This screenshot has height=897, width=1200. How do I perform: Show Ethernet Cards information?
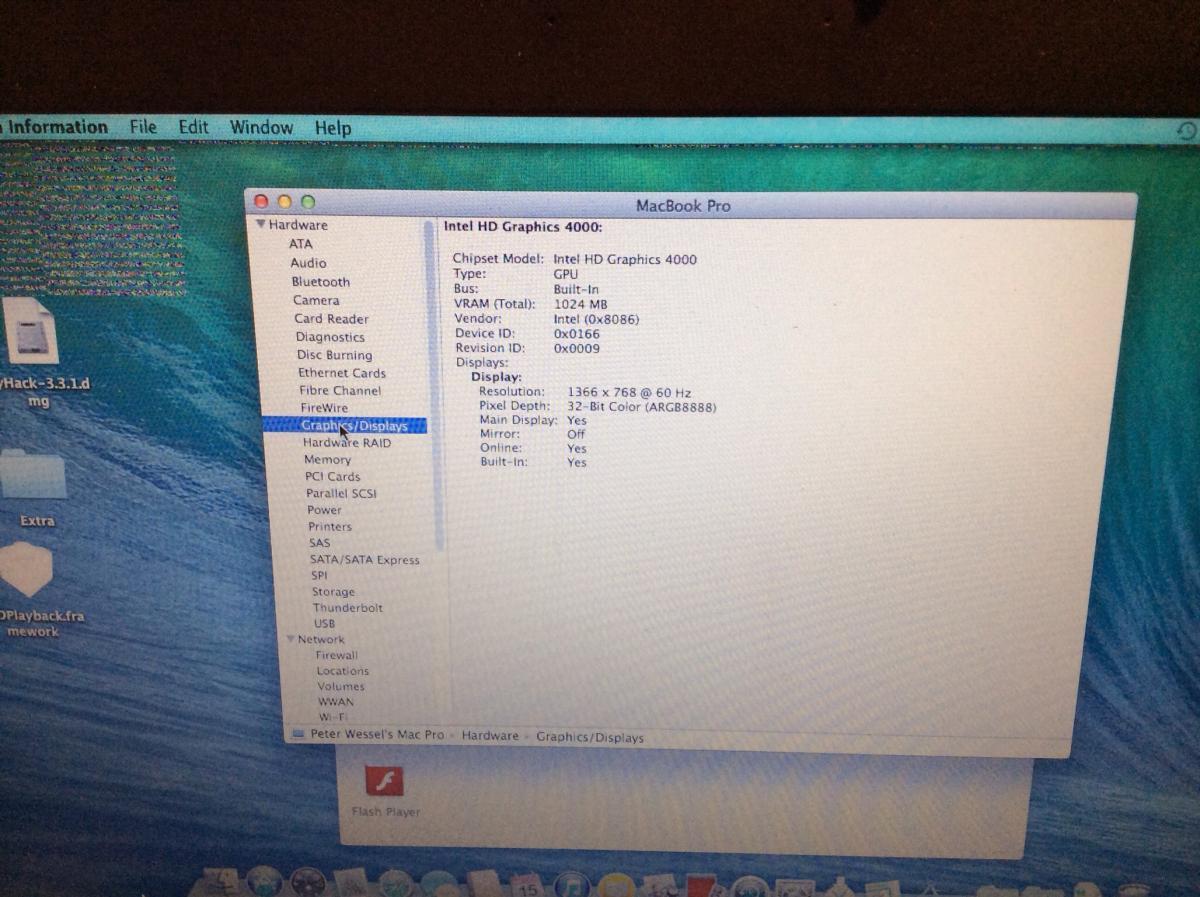[x=341, y=373]
